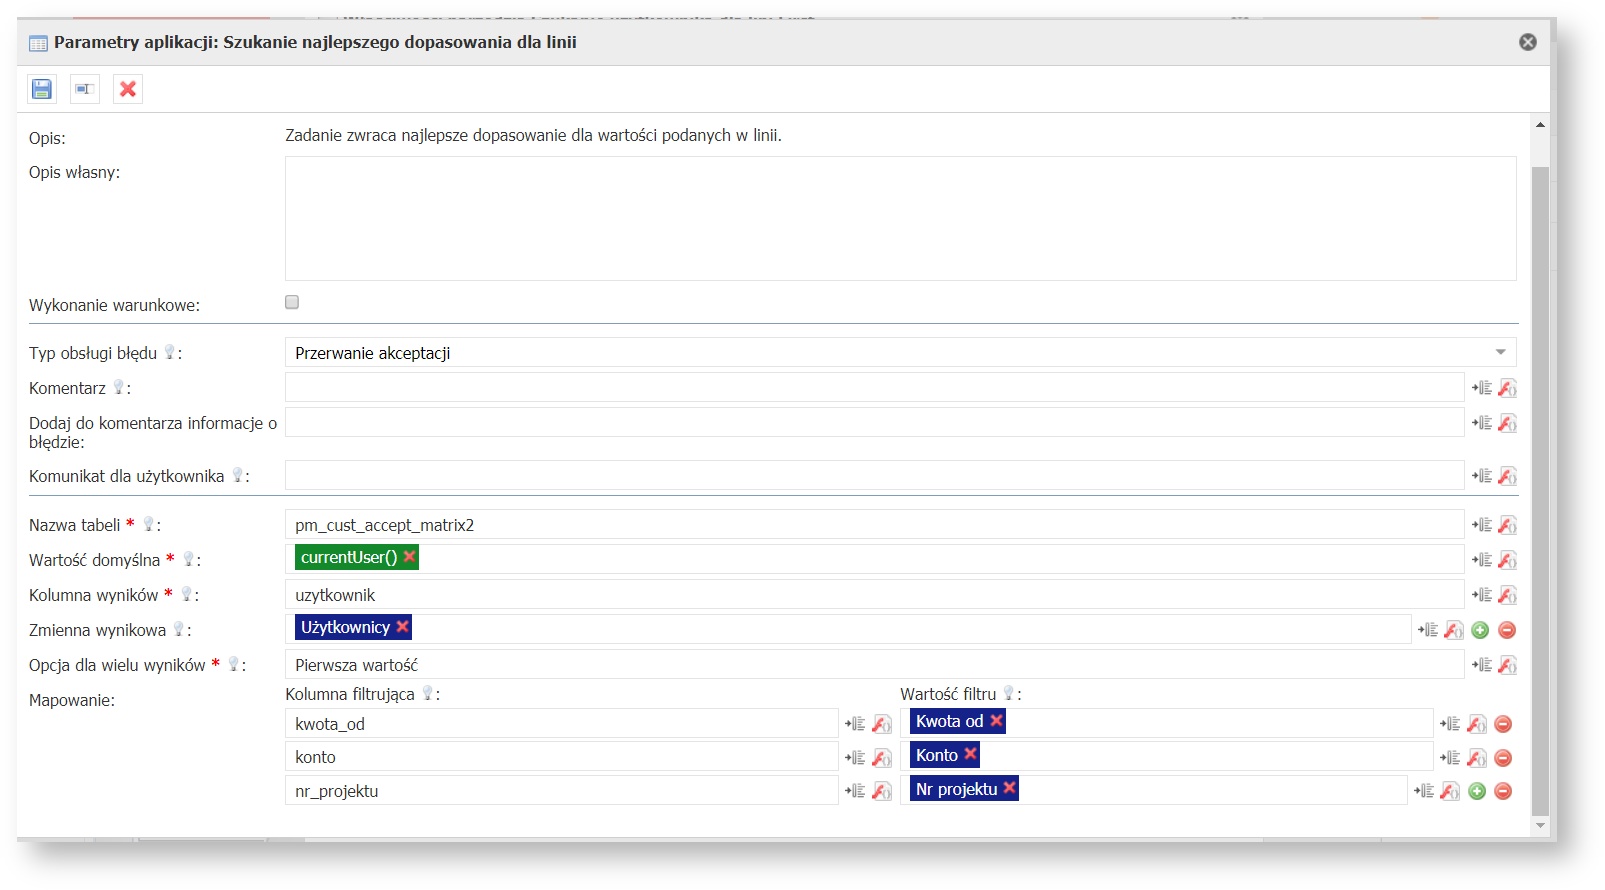Click scrollbar down arrow in dialog

click(1540, 826)
